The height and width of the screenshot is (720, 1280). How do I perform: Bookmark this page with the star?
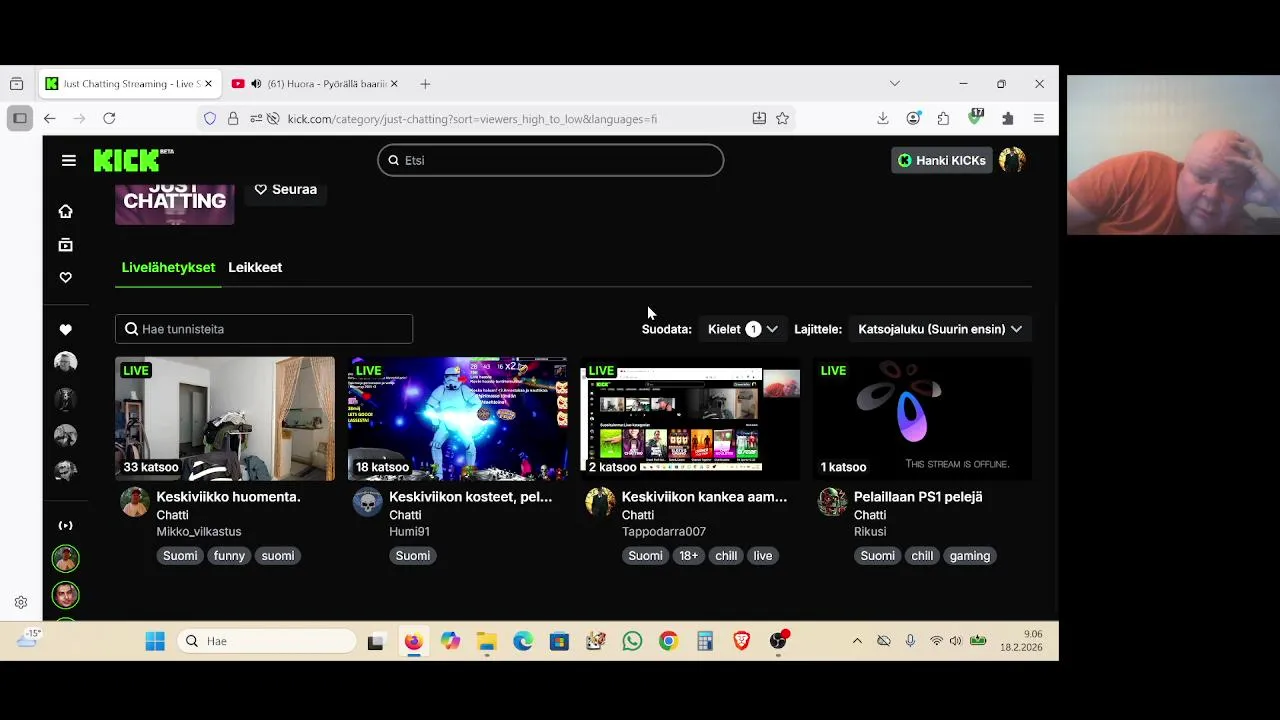point(782,118)
